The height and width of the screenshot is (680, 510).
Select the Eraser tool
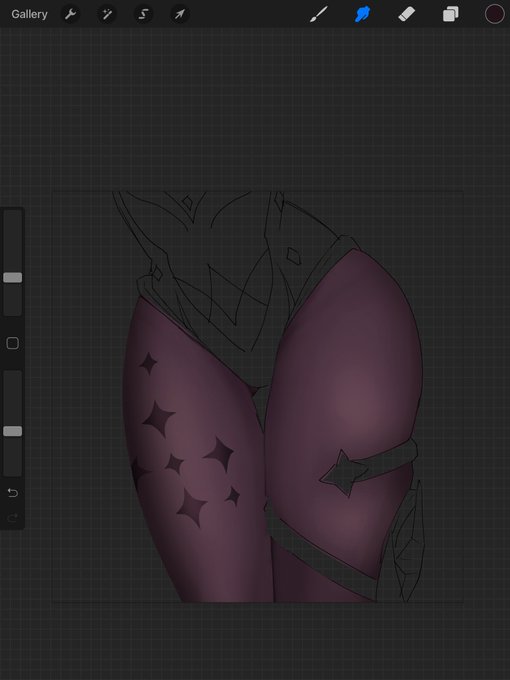point(407,14)
